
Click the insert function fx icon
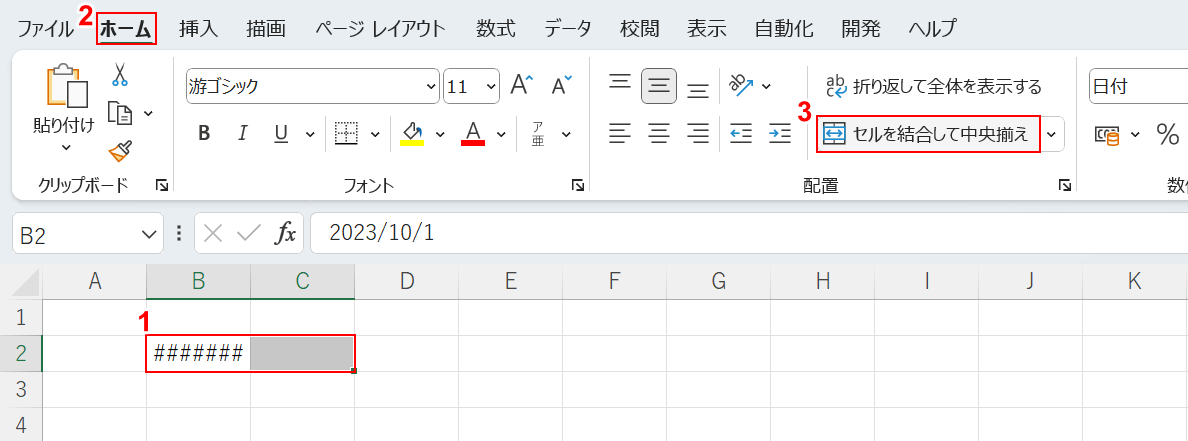pos(286,234)
